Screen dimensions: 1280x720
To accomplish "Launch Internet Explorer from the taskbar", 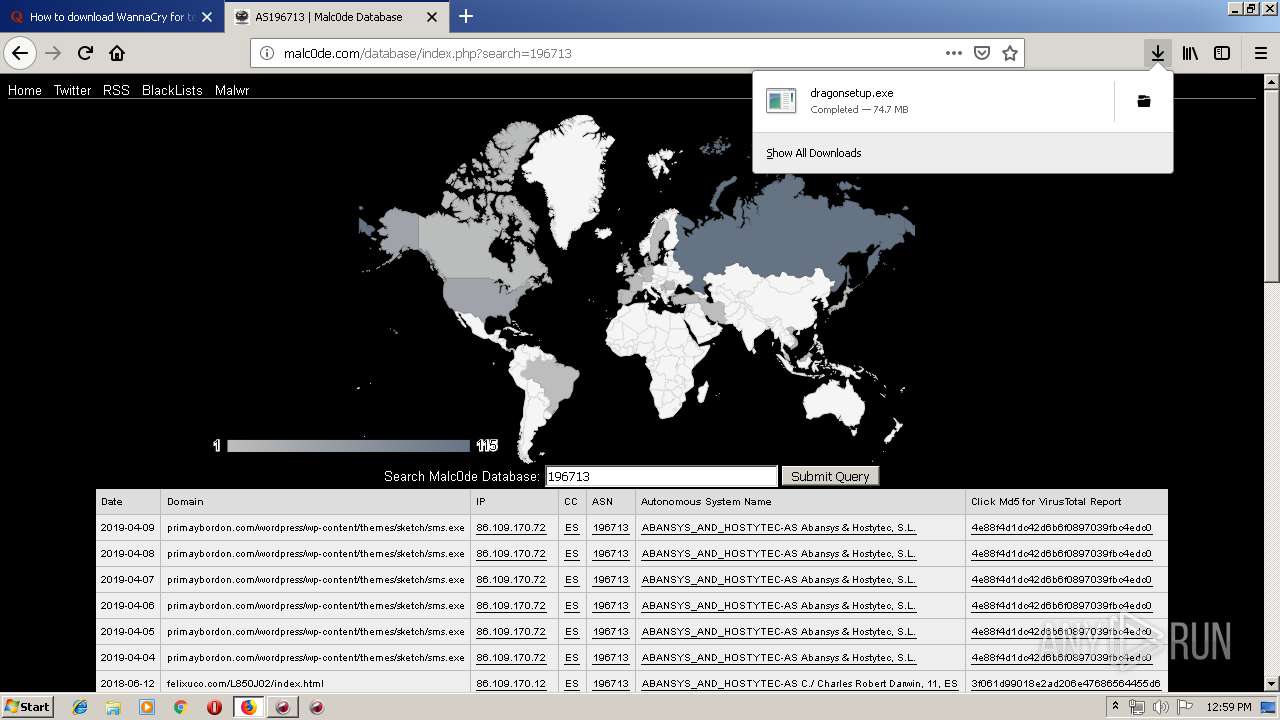I will tap(80, 707).
